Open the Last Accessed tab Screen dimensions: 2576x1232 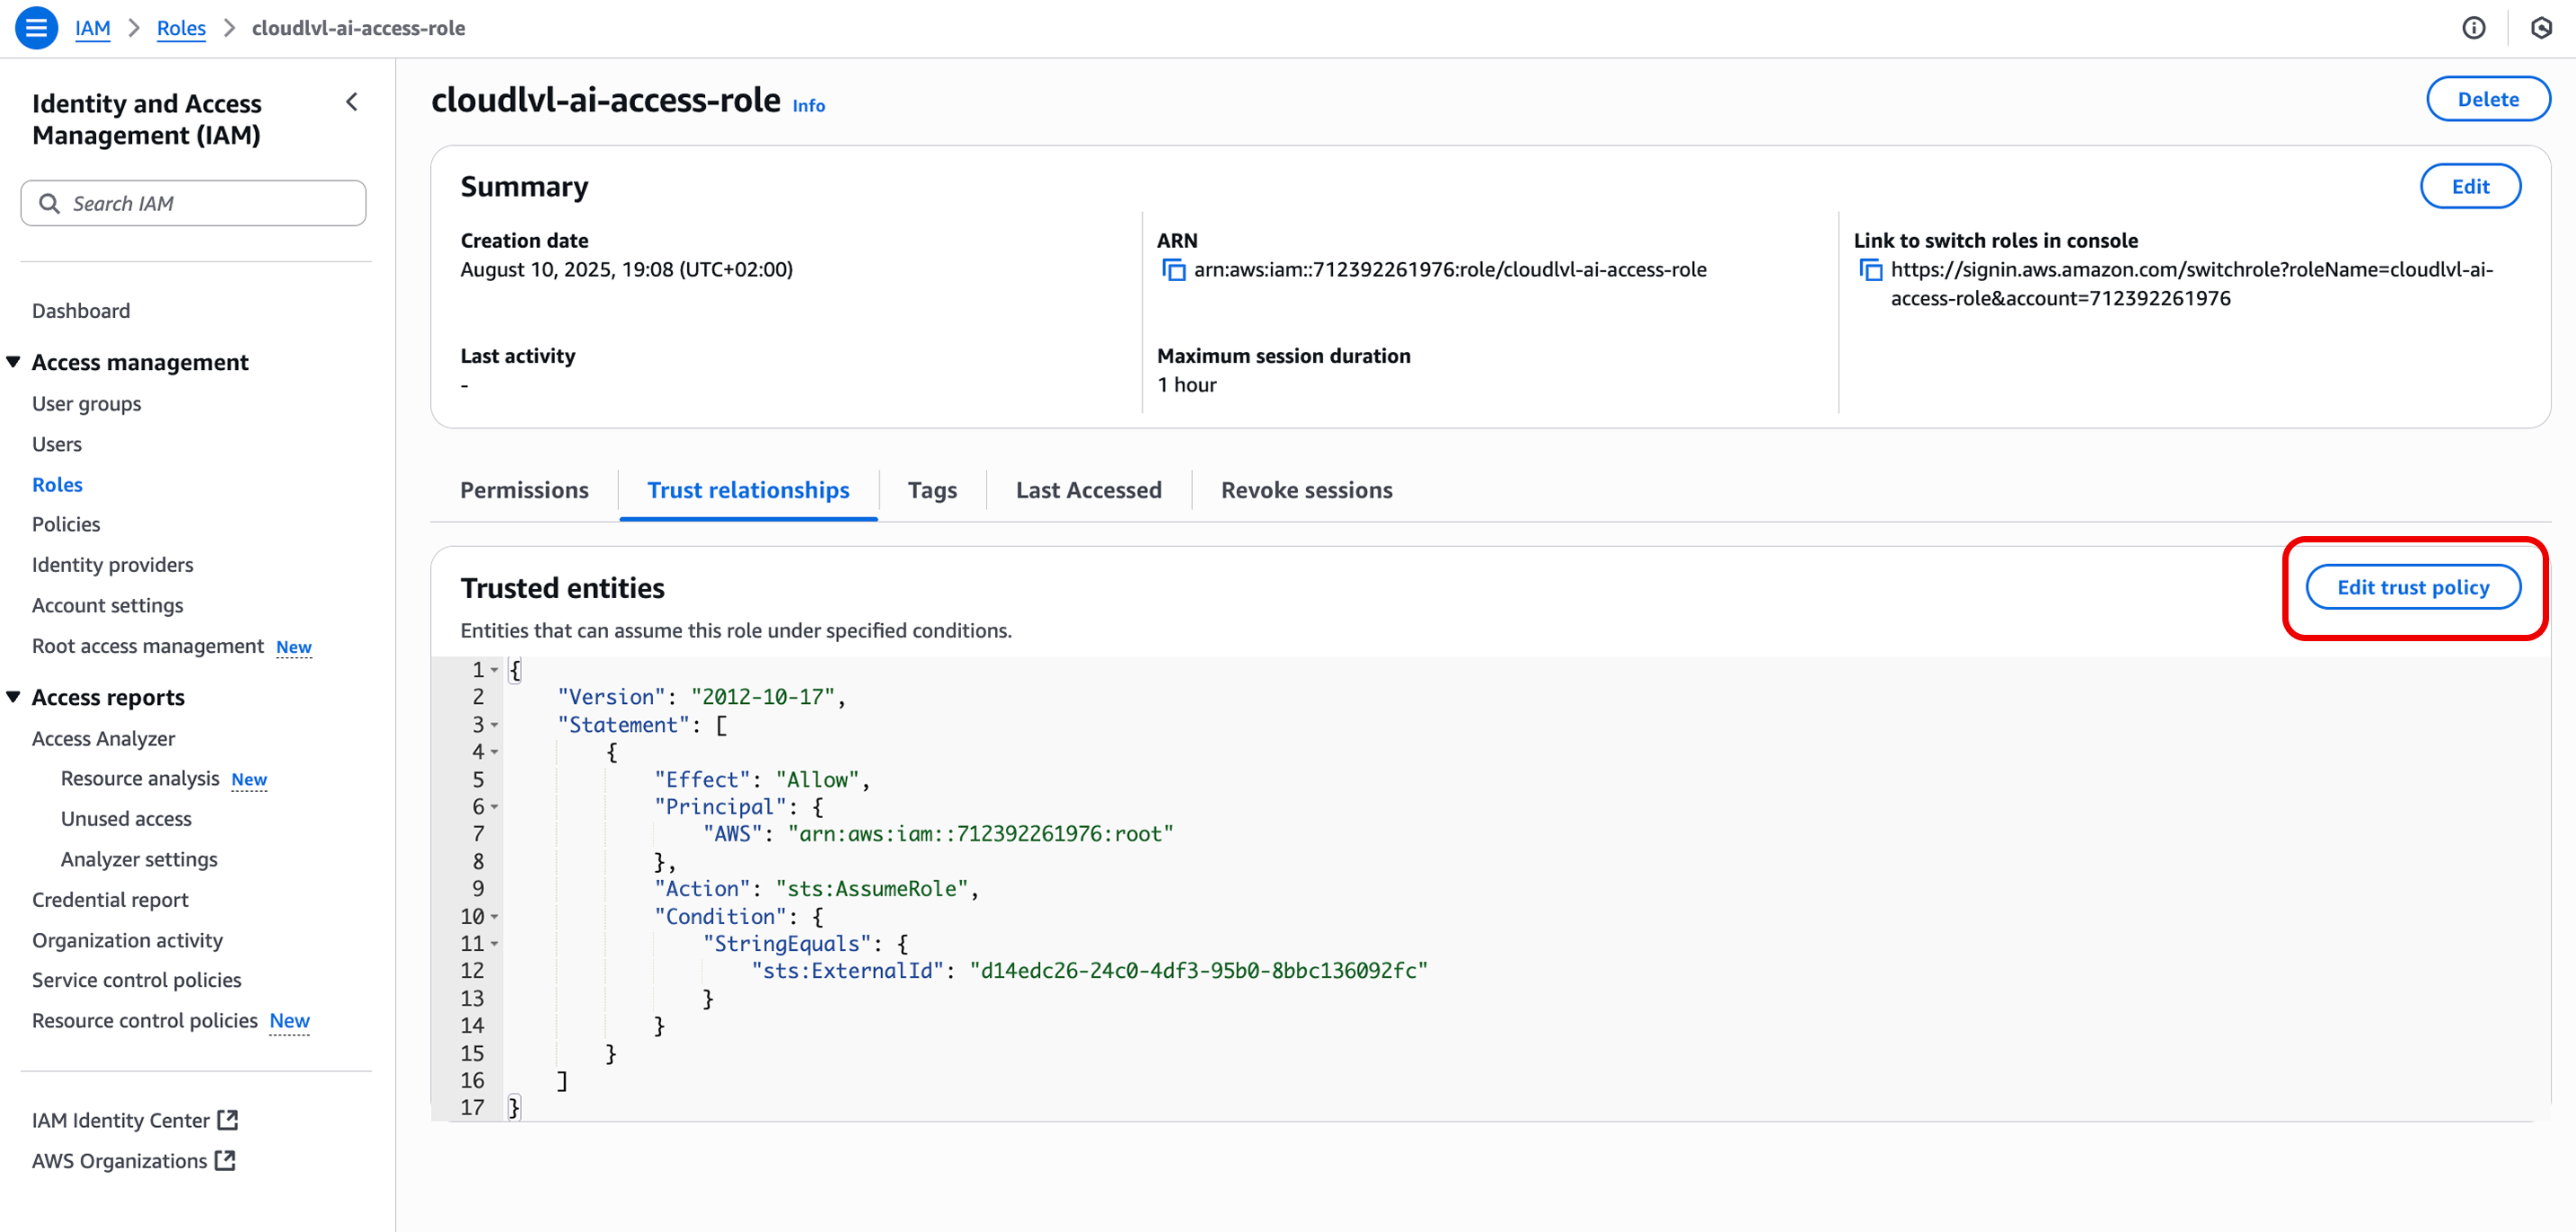(1088, 489)
